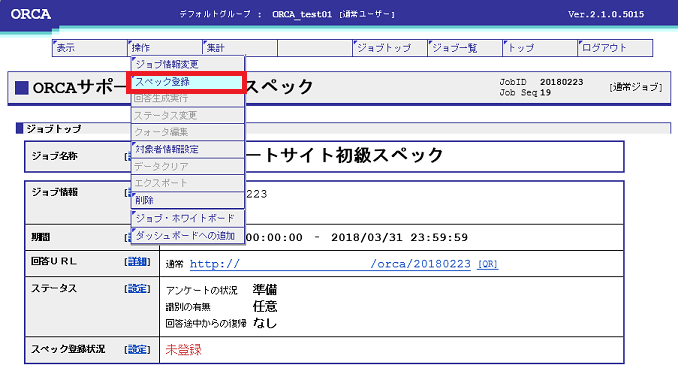This screenshot has height=371, width=678.
Task: Select ジョブ情報変更 from the dropdown
Action: coord(188,64)
